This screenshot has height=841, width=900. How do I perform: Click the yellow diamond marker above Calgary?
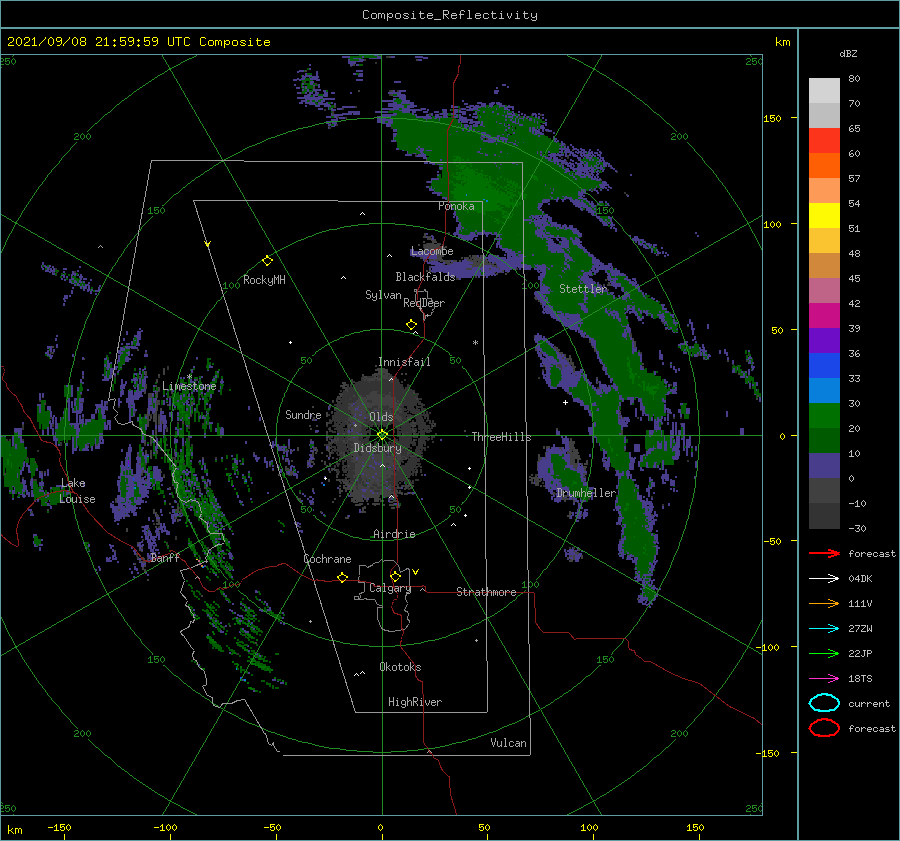coord(395,576)
